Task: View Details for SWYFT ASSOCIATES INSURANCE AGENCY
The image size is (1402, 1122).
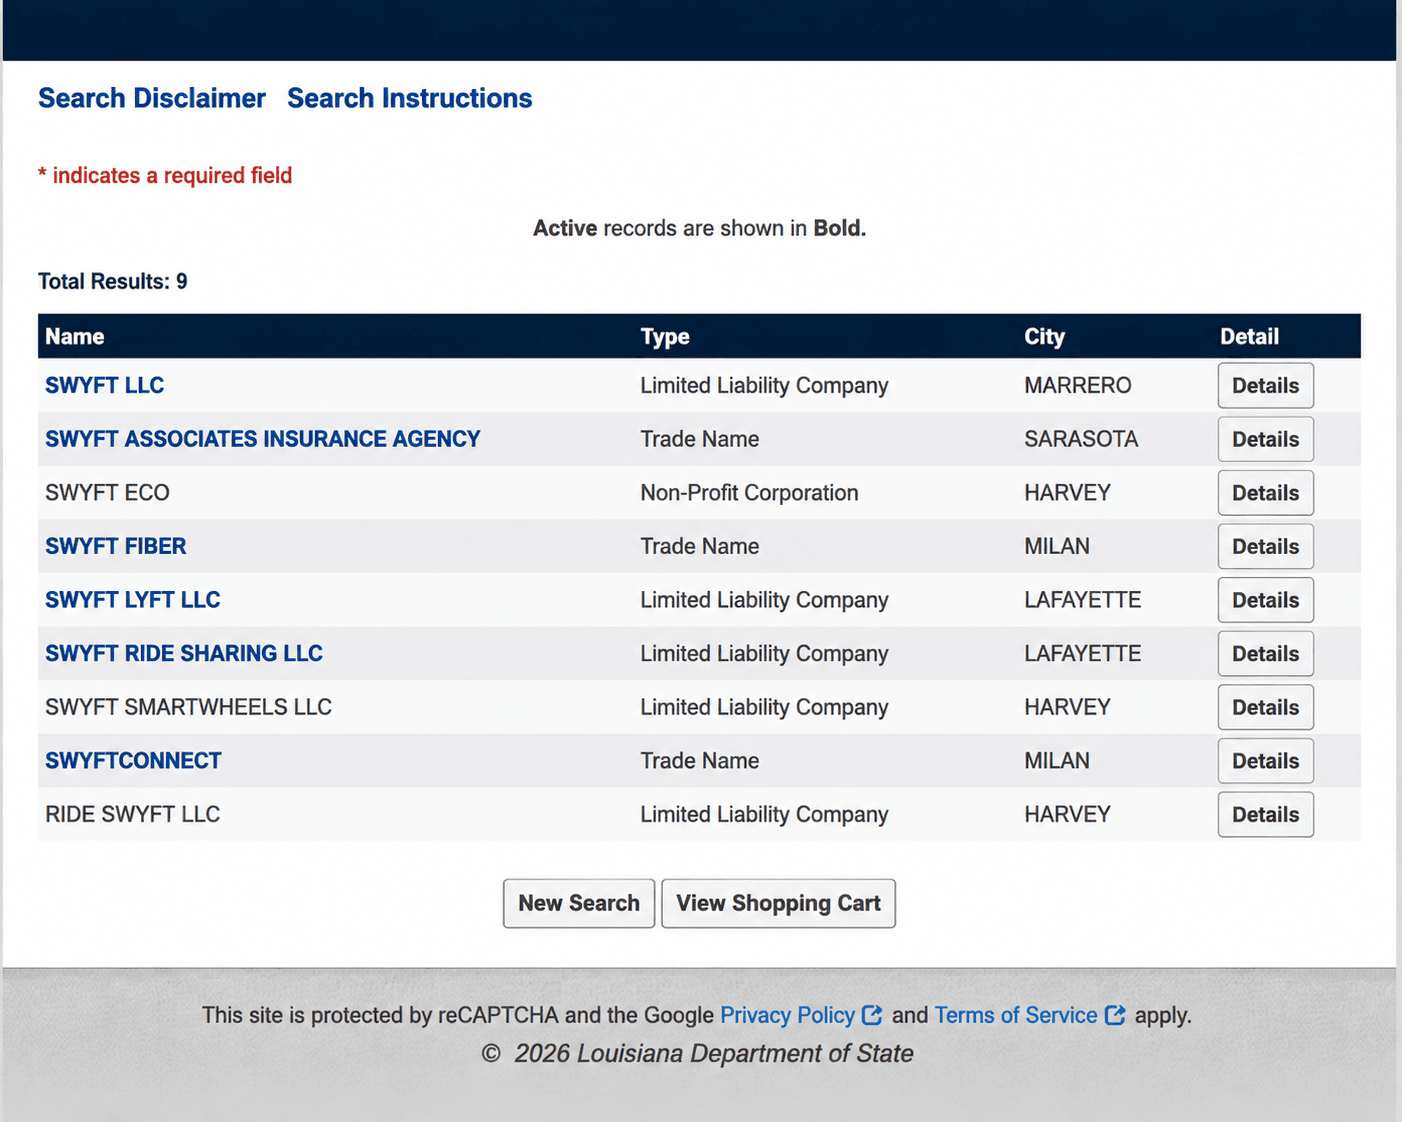Action: click(1265, 439)
